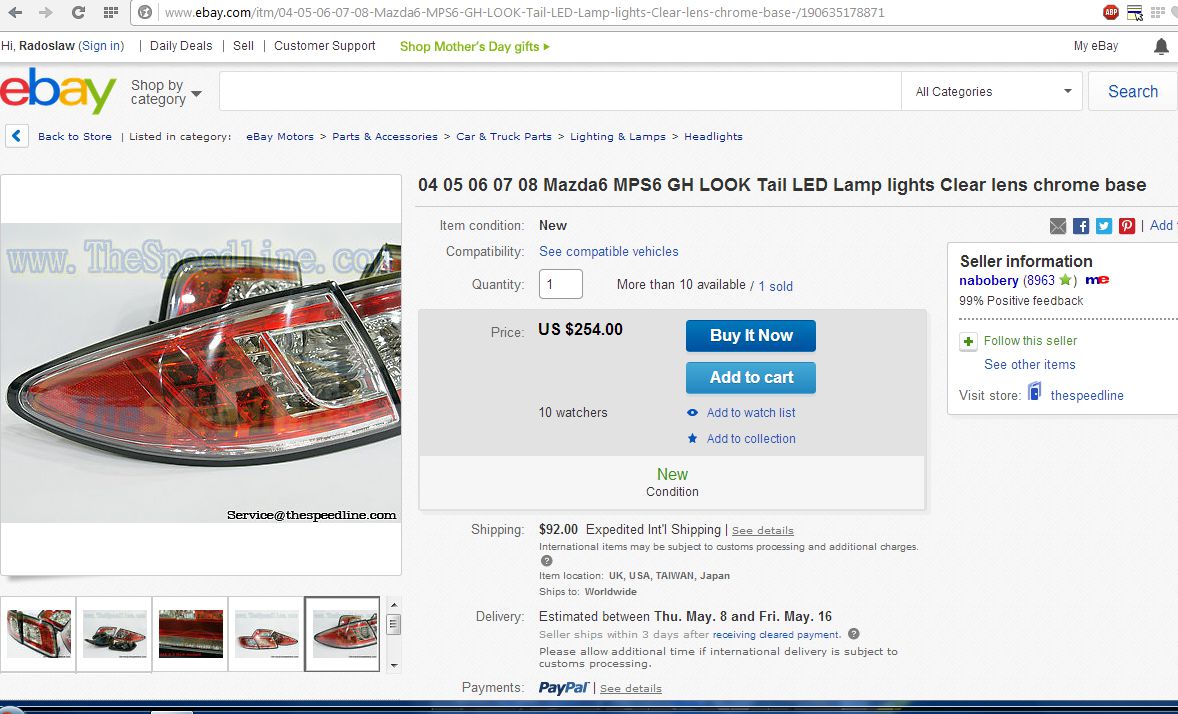Share the listing via email icon
The image size is (1178, 714).
click(1058, 226)
